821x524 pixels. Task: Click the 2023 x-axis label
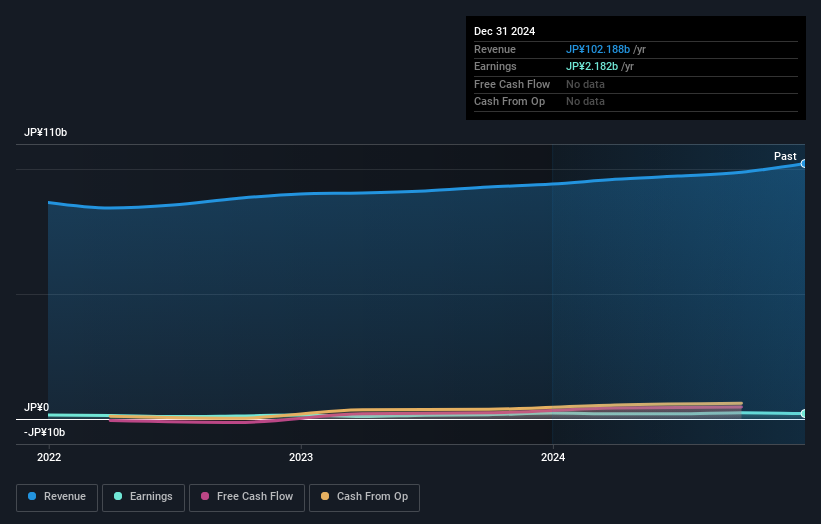[301, 458]
